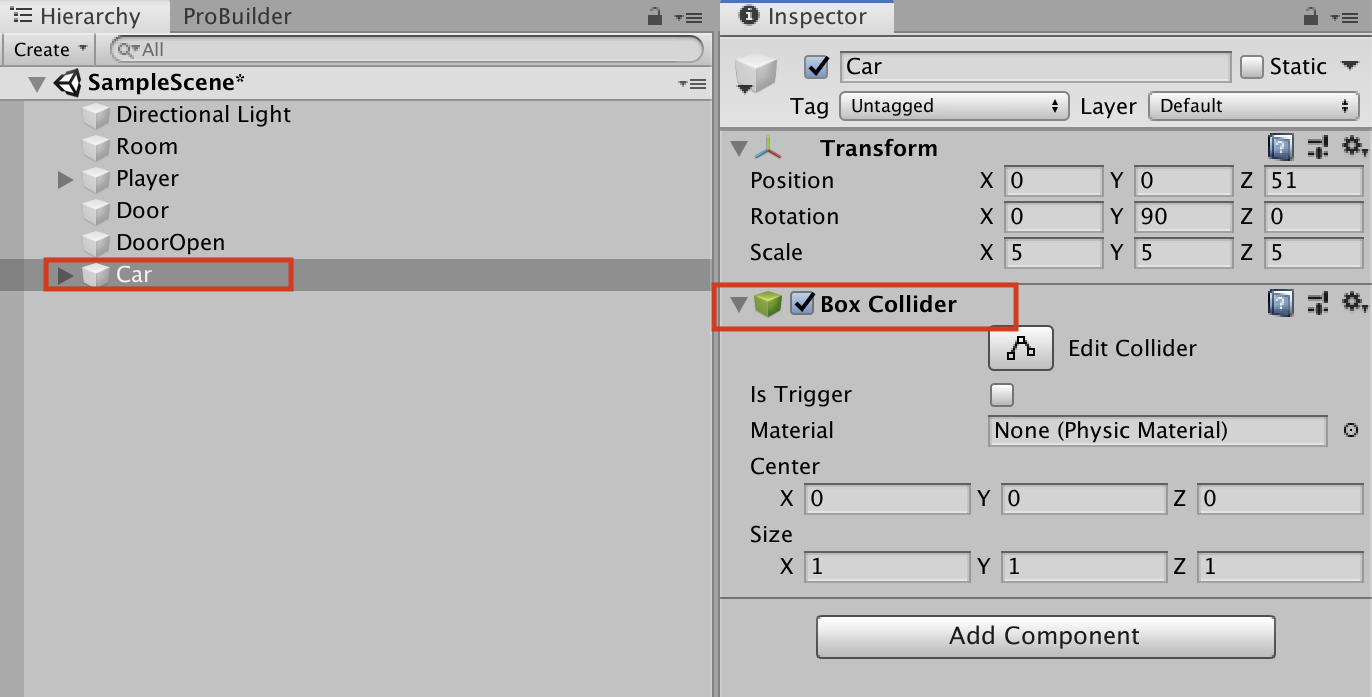Enable the Static checkbox
This screenshot has height=697, width=1372.
[1251, 67]
